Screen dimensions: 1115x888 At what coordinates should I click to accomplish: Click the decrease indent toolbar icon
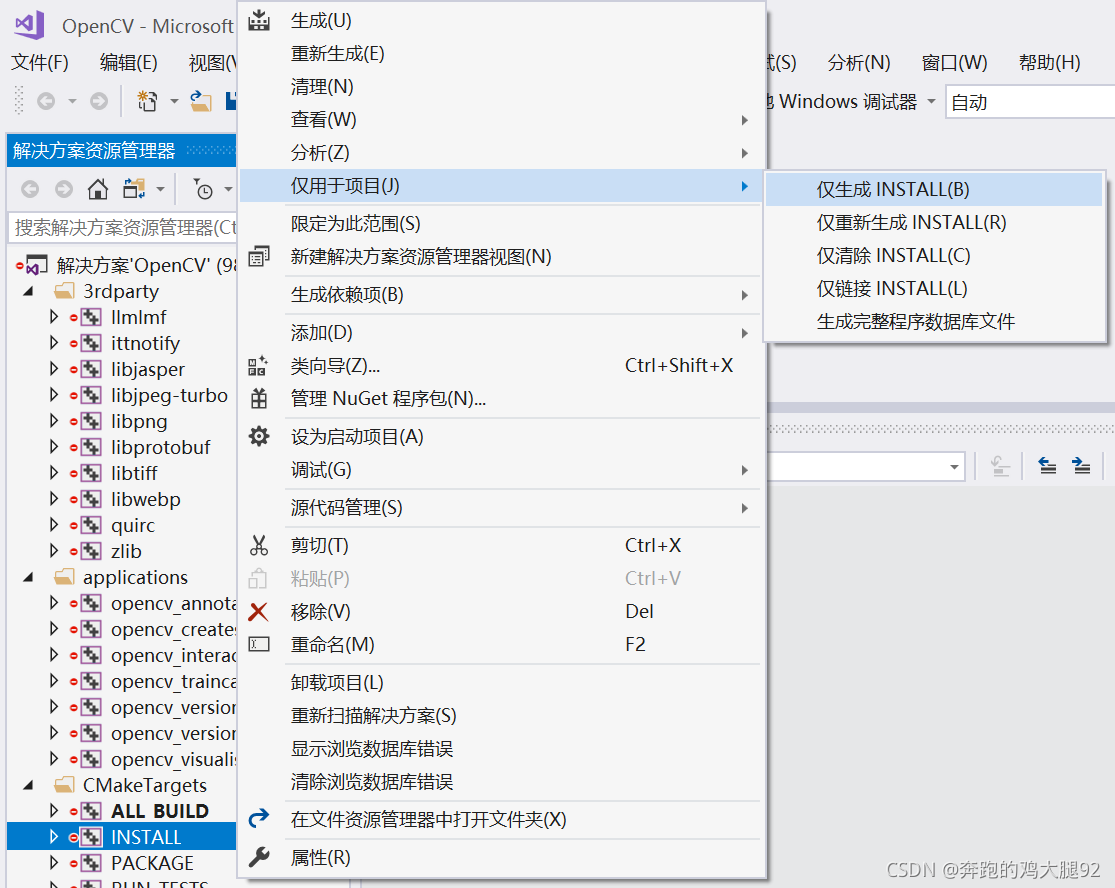(1047, 466)
